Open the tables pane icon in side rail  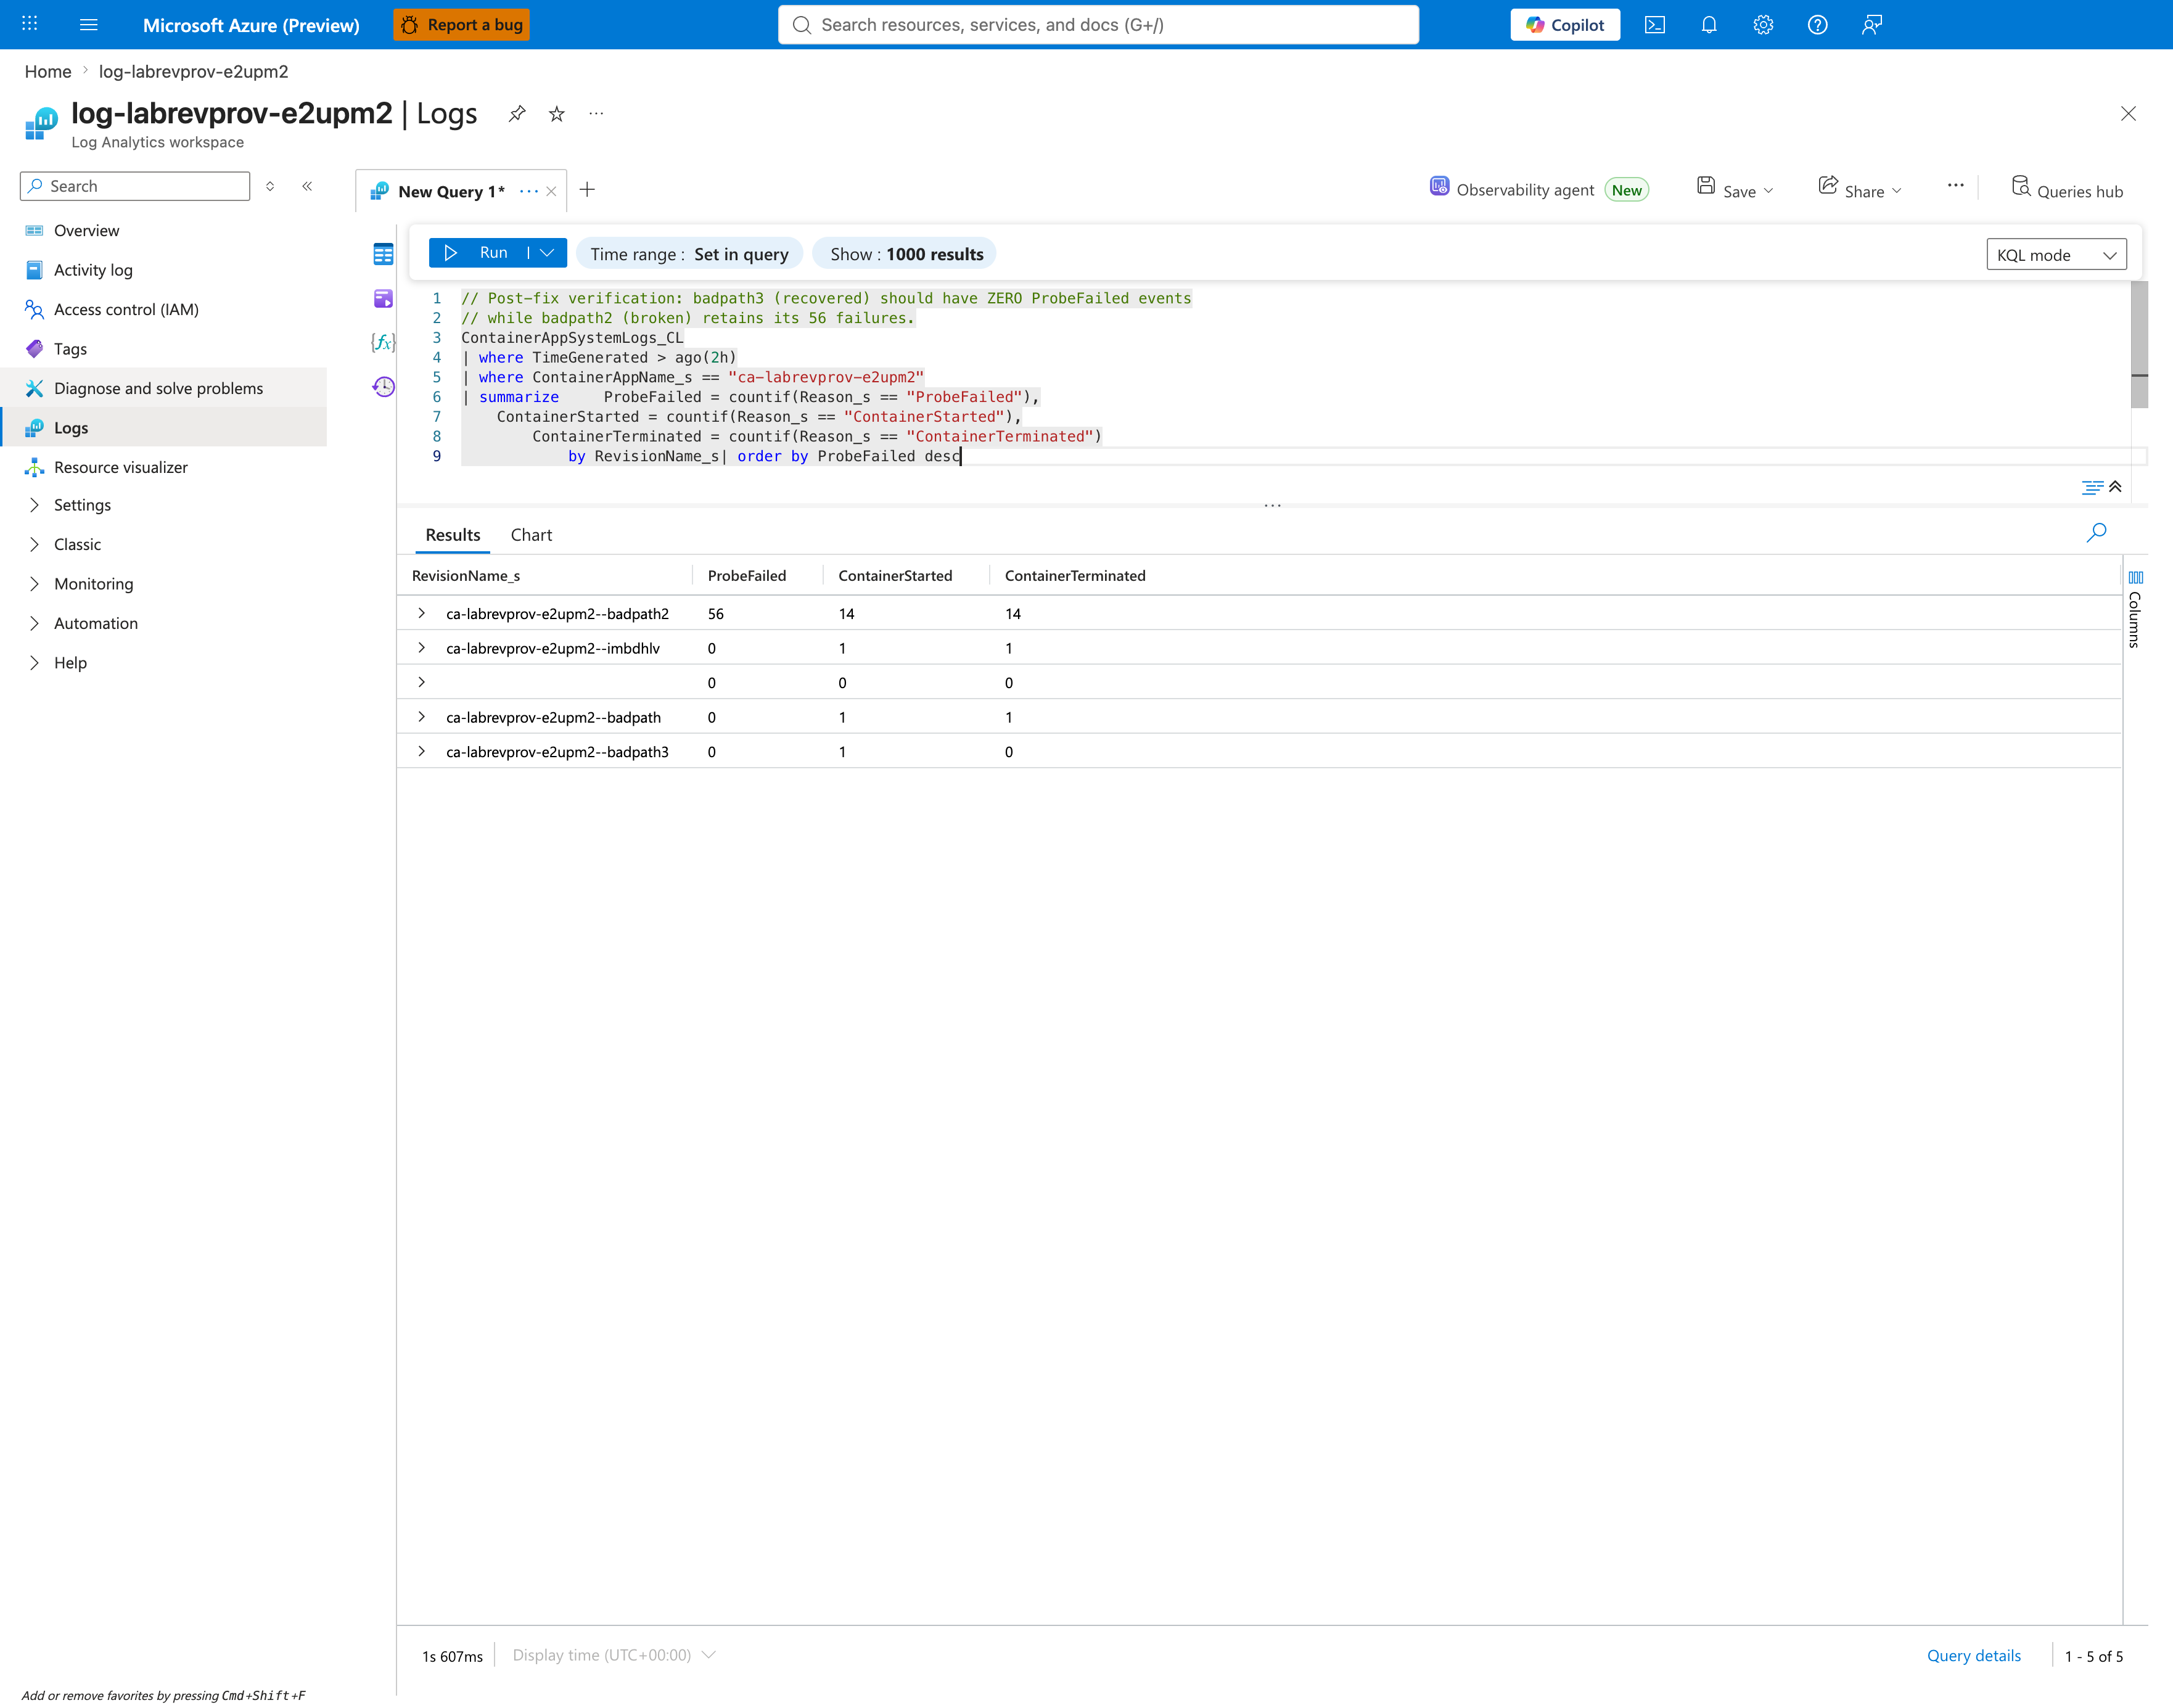click(x=383, y=255)
